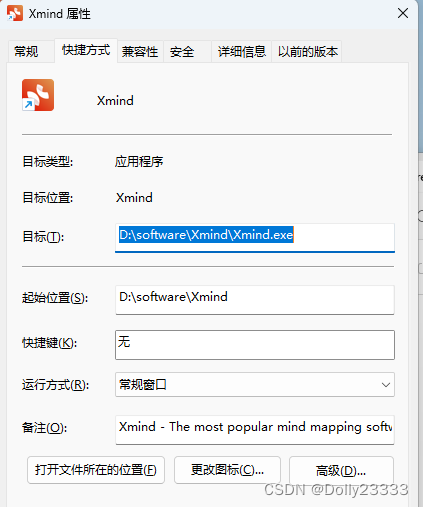Screen dimensions: 423x507
Task: Select the 快捷方式 tab
Action: (x=86, y=50)
